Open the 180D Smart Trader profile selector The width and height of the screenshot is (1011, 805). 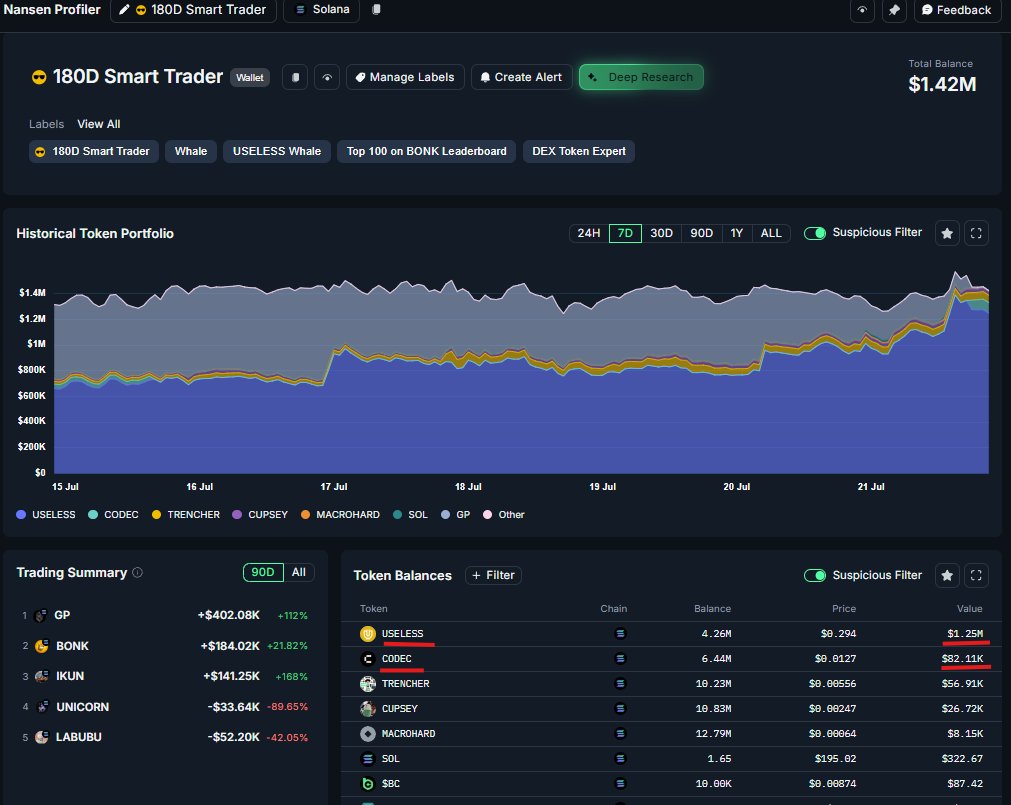pos(193,10)
